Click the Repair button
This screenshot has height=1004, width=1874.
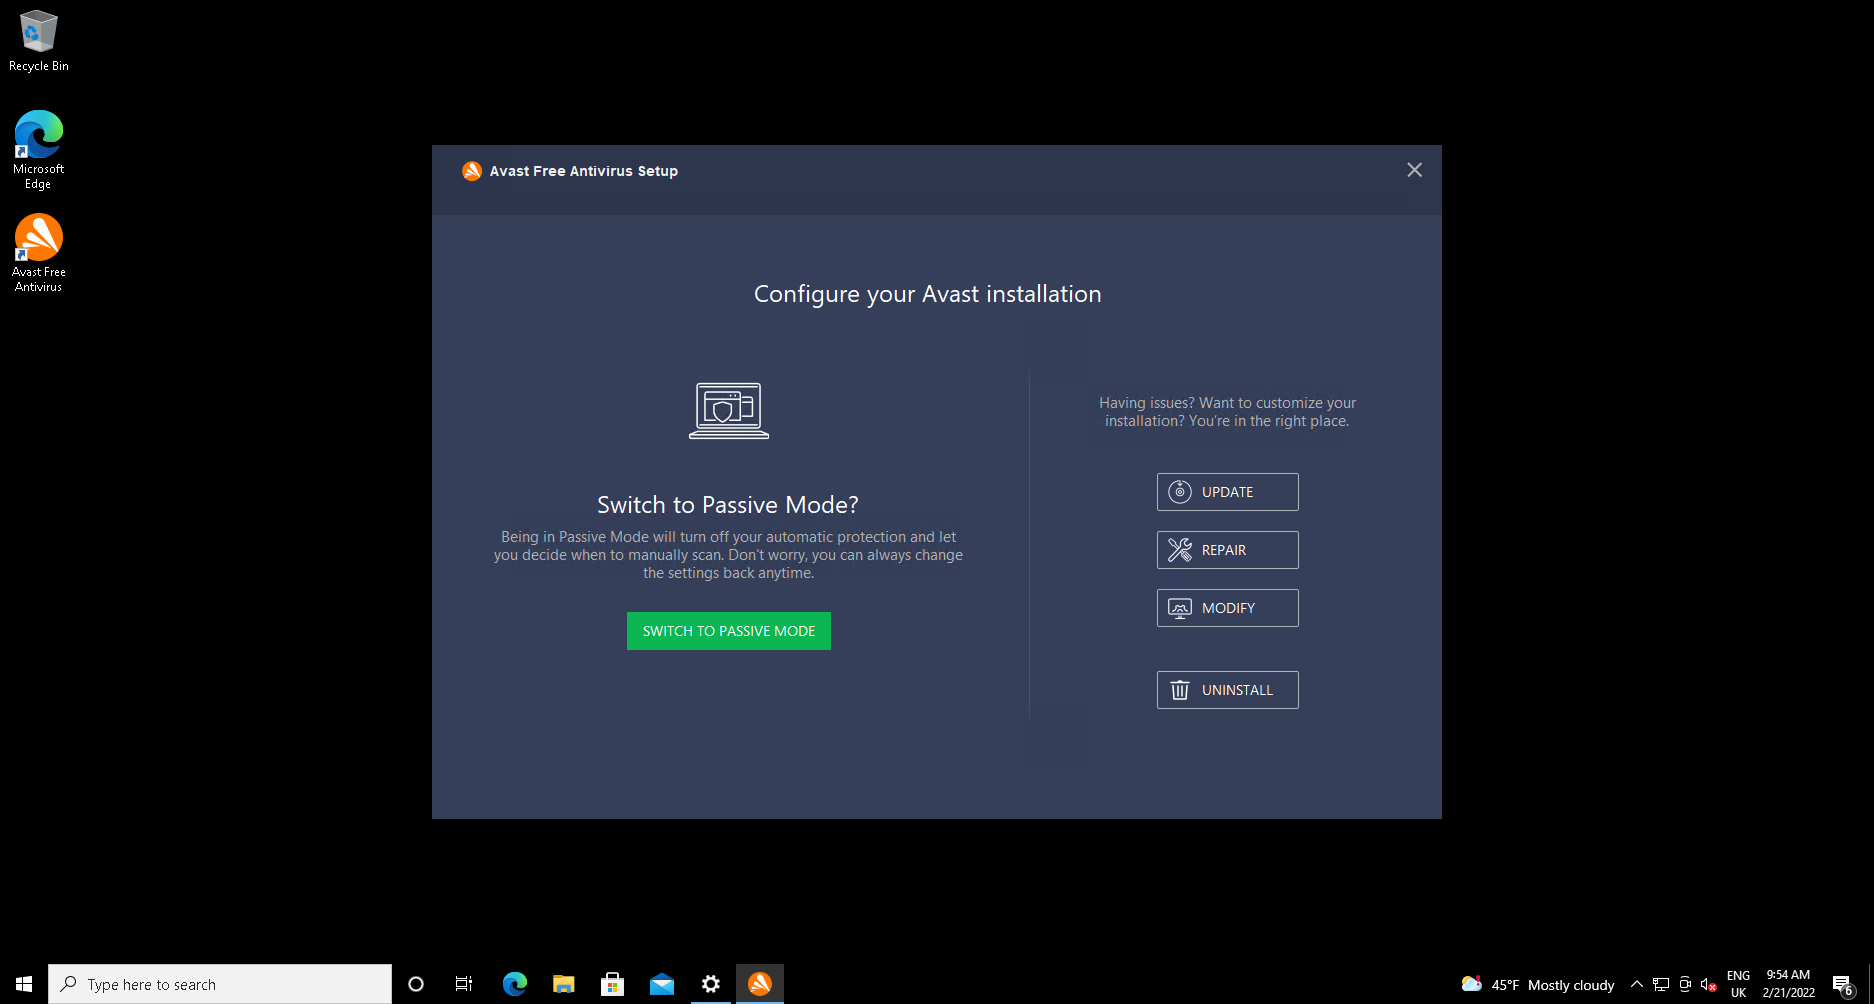(1227, 550)
